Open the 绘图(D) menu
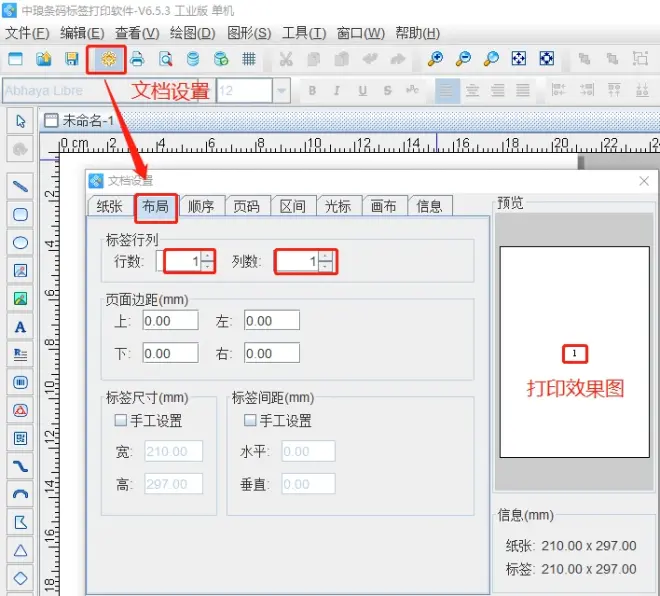 [192, 33]
